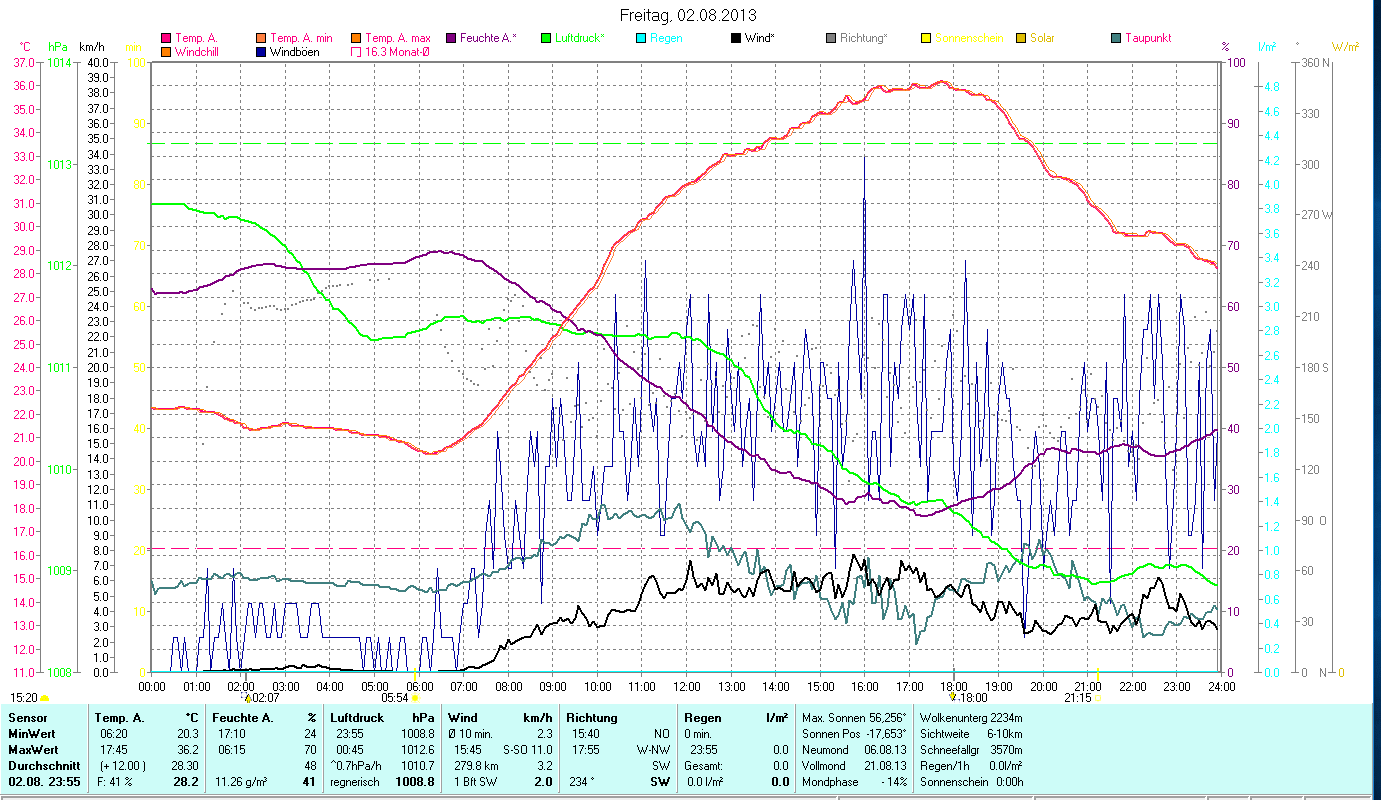Click the 'hPa' axis unit label at top left
This screenshot has width=1381, height=800.
click(x=58, y=47)
